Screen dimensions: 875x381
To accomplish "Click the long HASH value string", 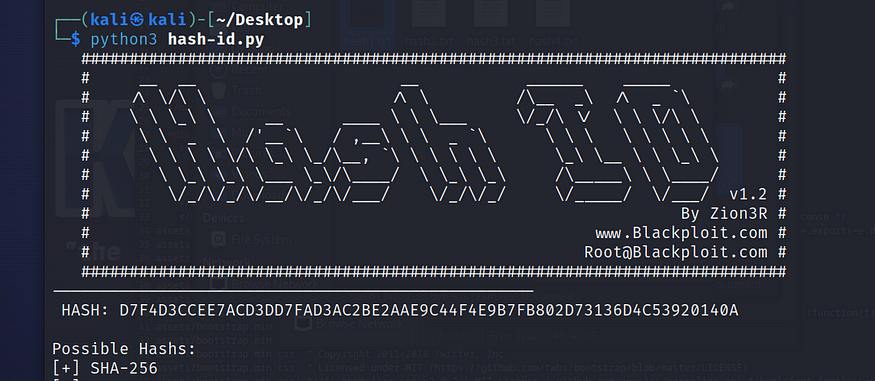I will coord(429,311).
